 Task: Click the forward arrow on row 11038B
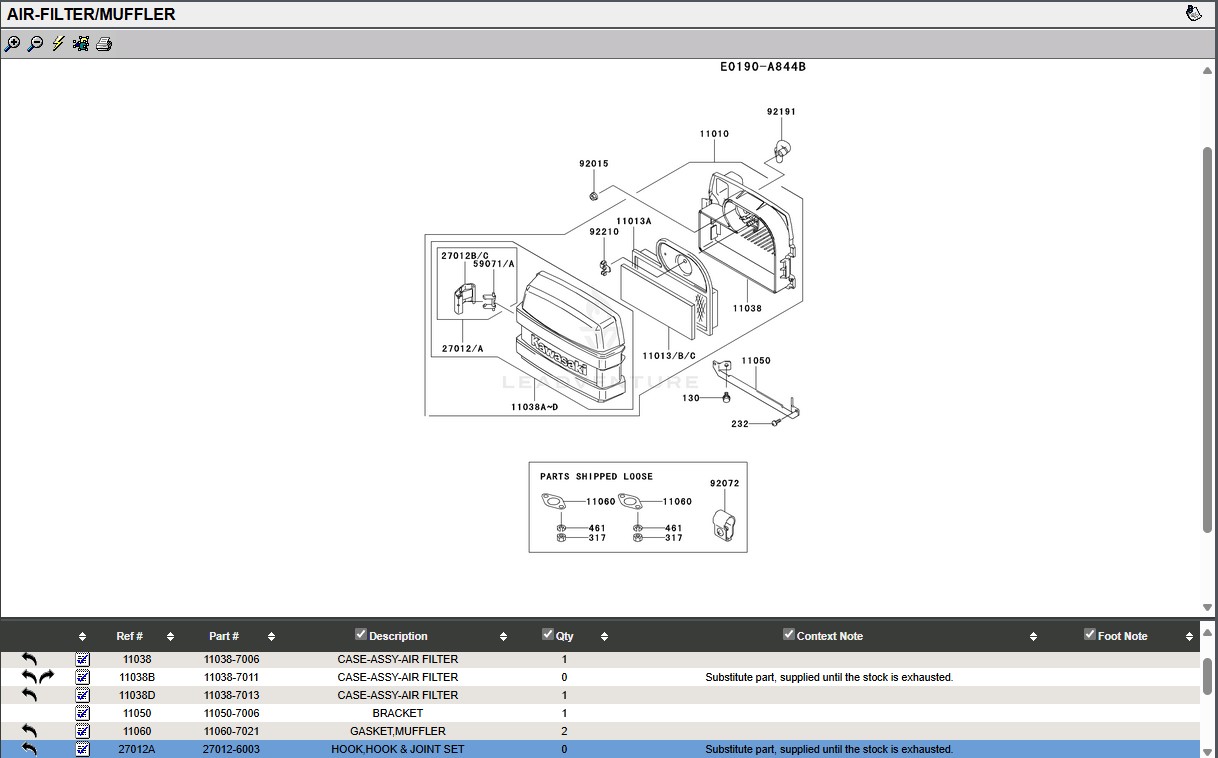[46, 677]
